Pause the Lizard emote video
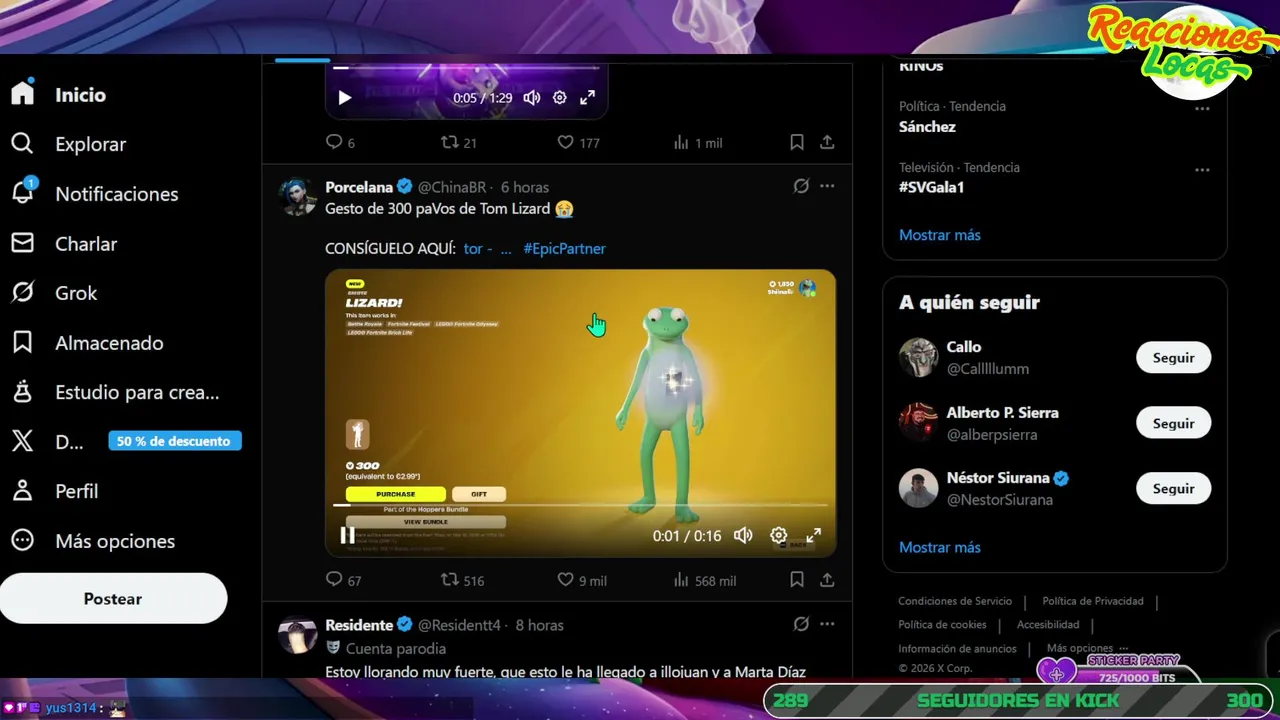The width and height of the screenshot is (1280, 720). coord(347,535)
